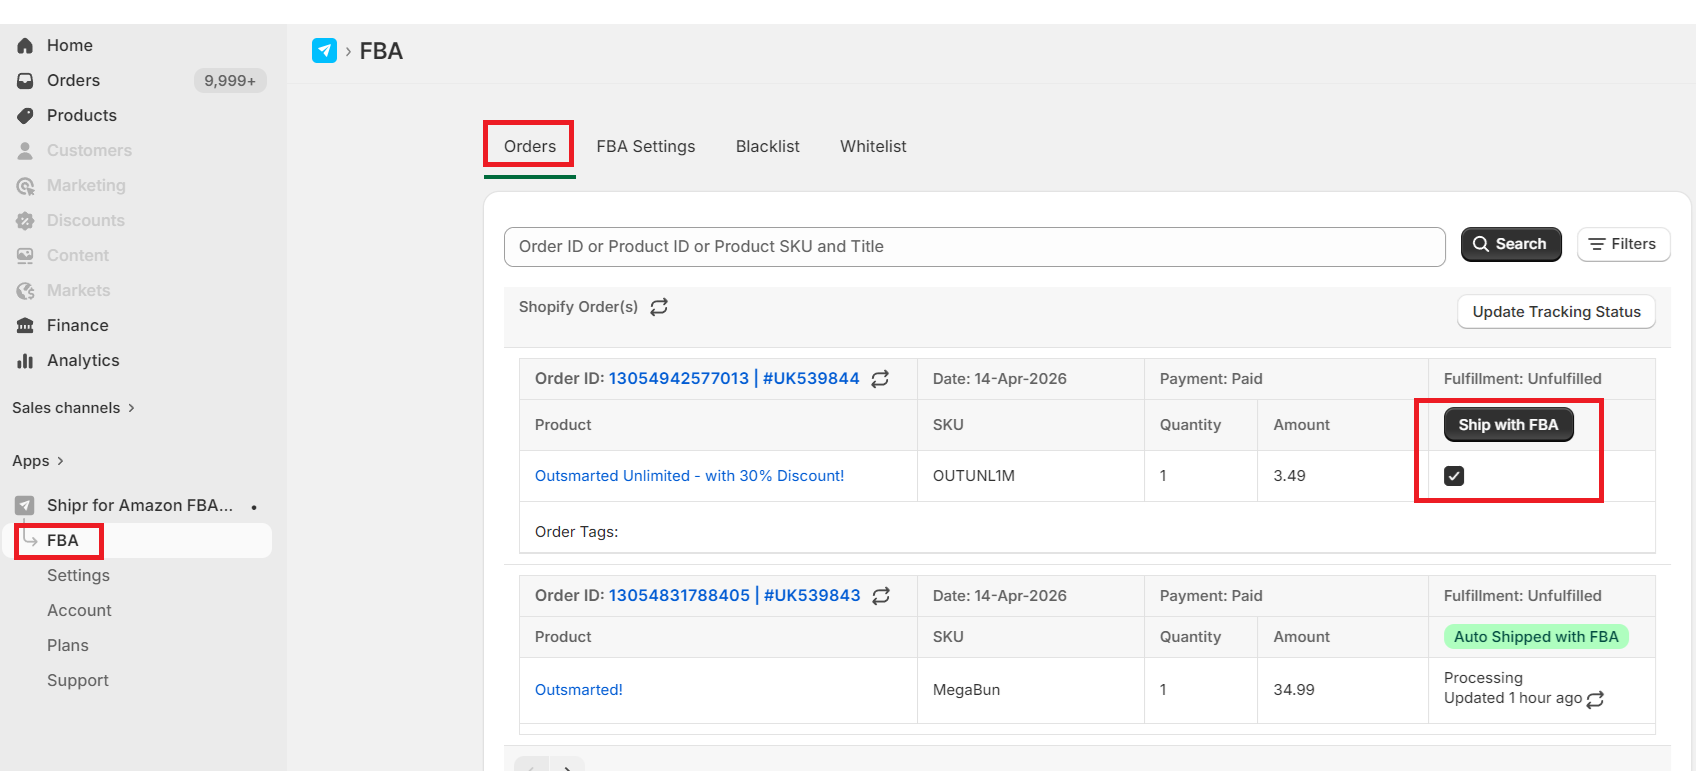Click the Finance bank icon
1696x771 pixels.
point(25,326)
